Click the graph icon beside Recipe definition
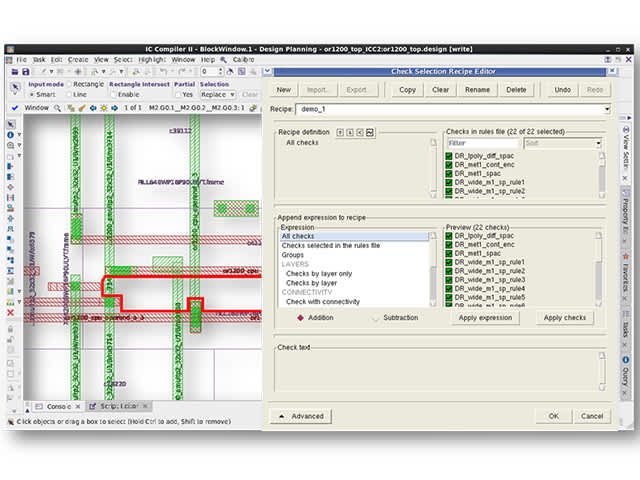 pos(370,132)
